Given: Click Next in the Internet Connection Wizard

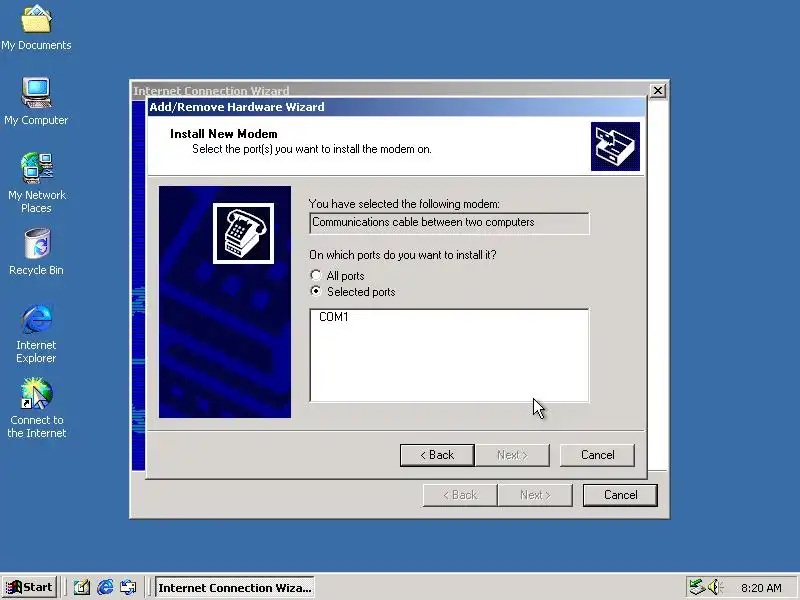Looking at the screenshot, I should (535, 495).
